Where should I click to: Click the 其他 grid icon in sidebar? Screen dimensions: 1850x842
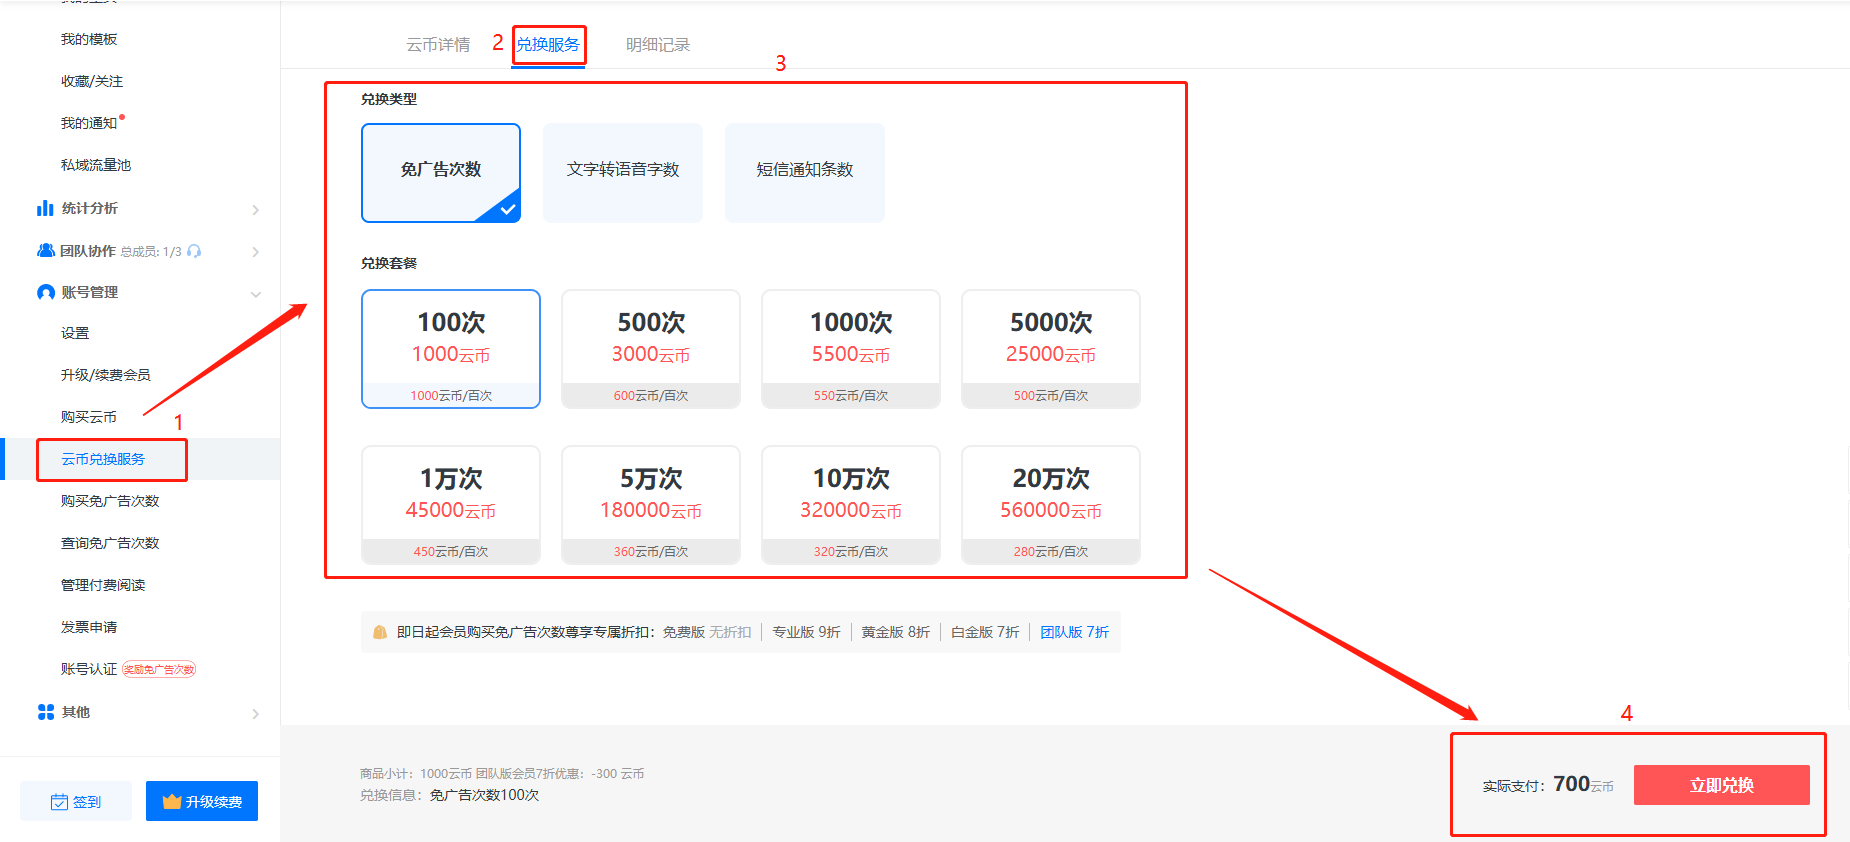[46, 712]
